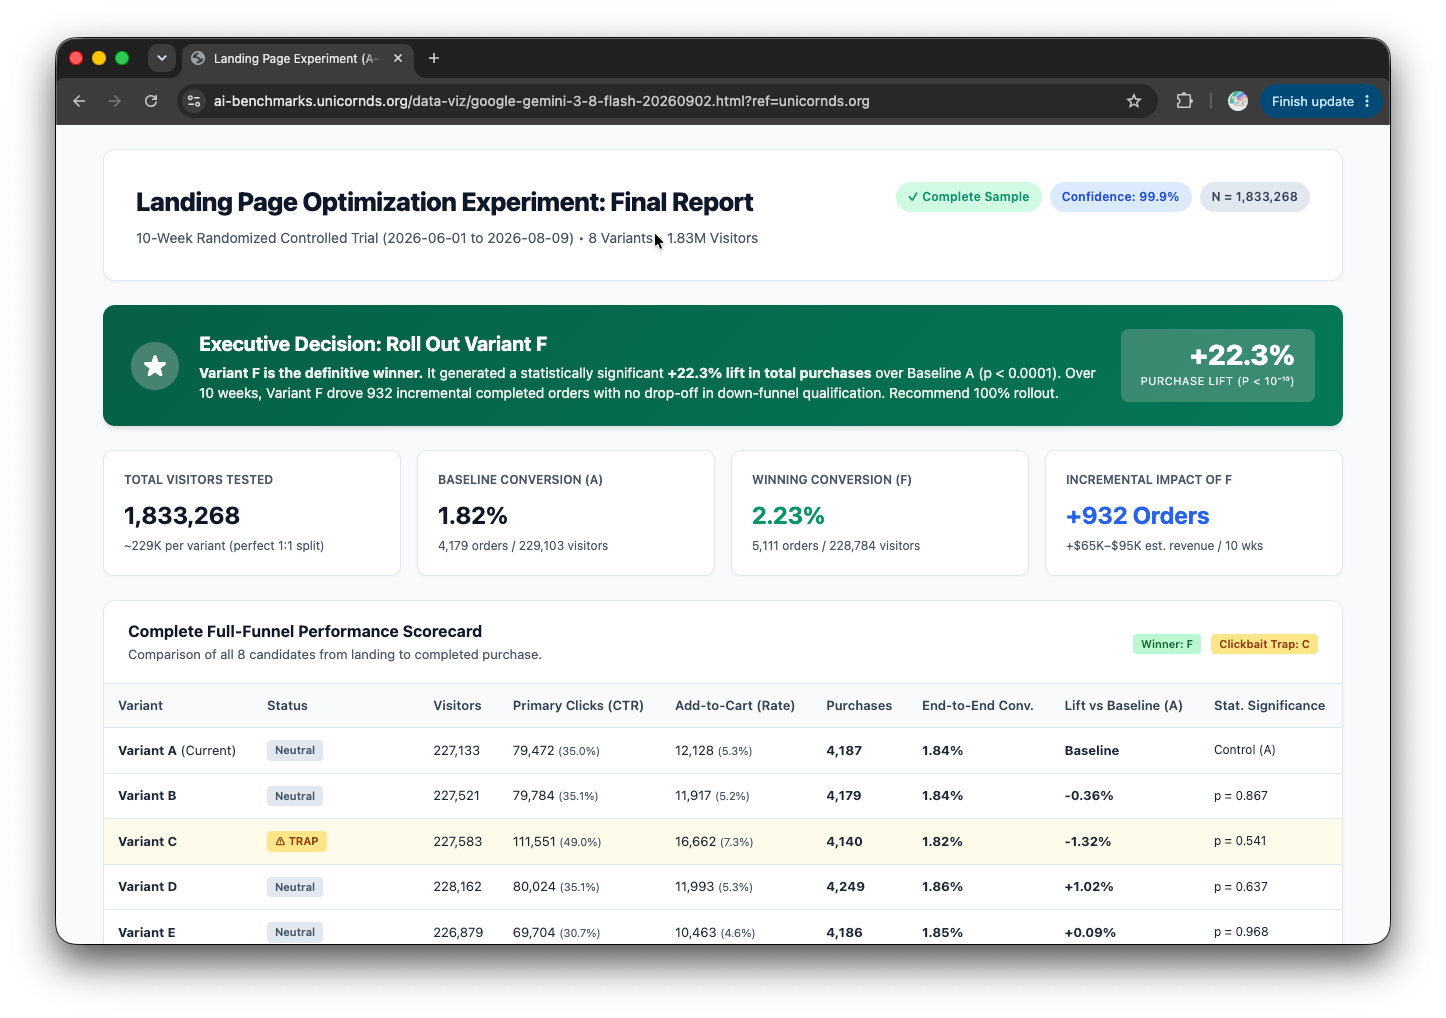
Task: Reload the current page
Action: [151, 101]
